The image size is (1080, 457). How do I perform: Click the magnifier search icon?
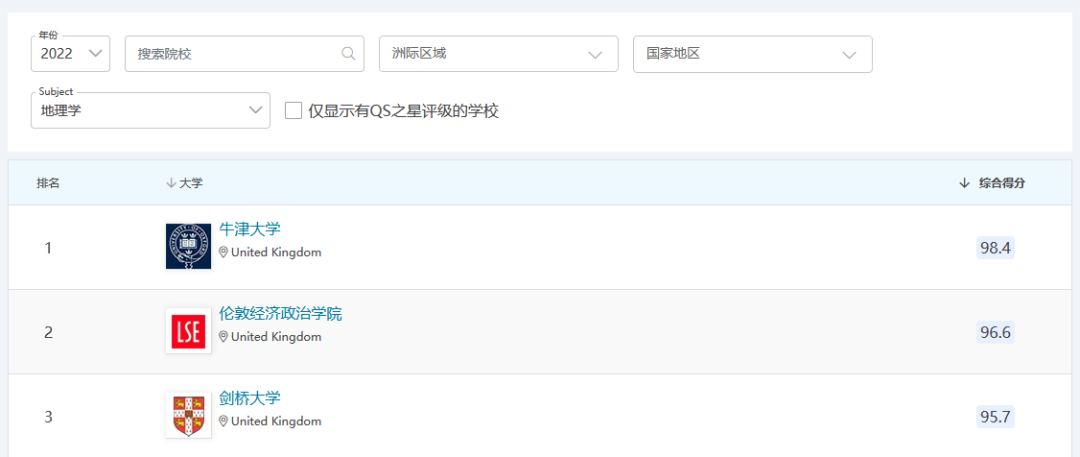(x=349, y=54)
